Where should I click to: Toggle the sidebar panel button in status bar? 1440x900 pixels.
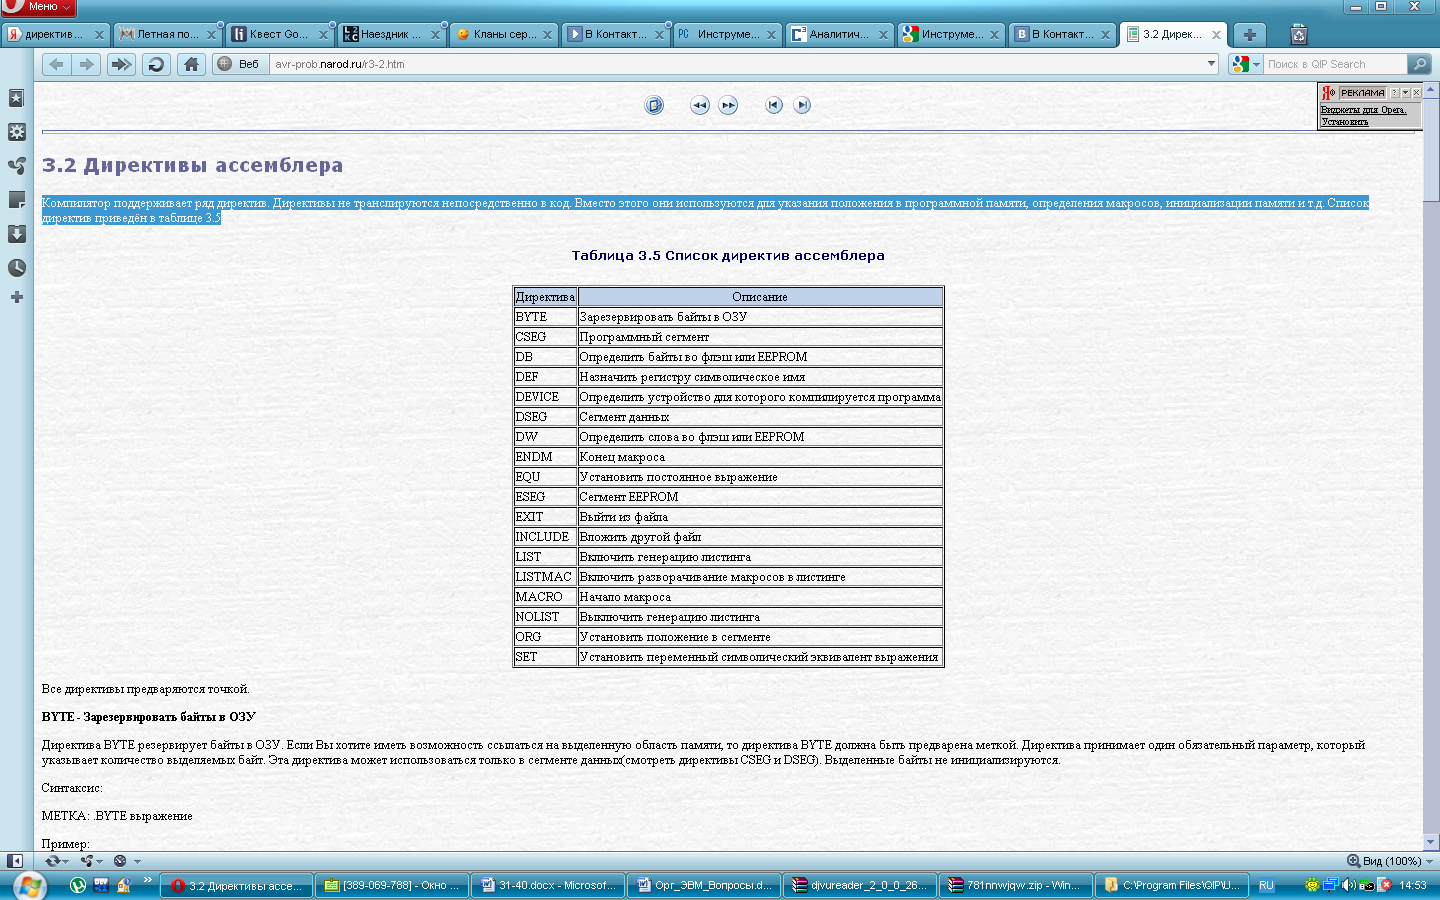click(14, 861)
